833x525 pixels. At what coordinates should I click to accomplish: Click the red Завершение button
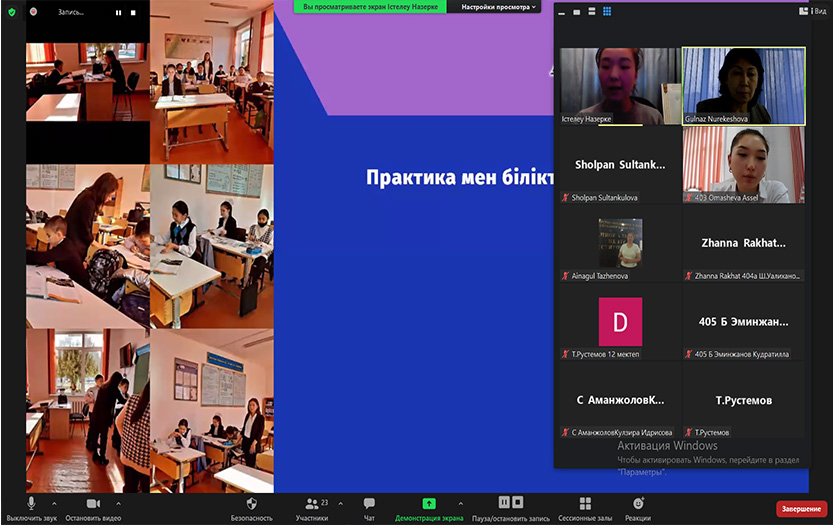[801, 509]
